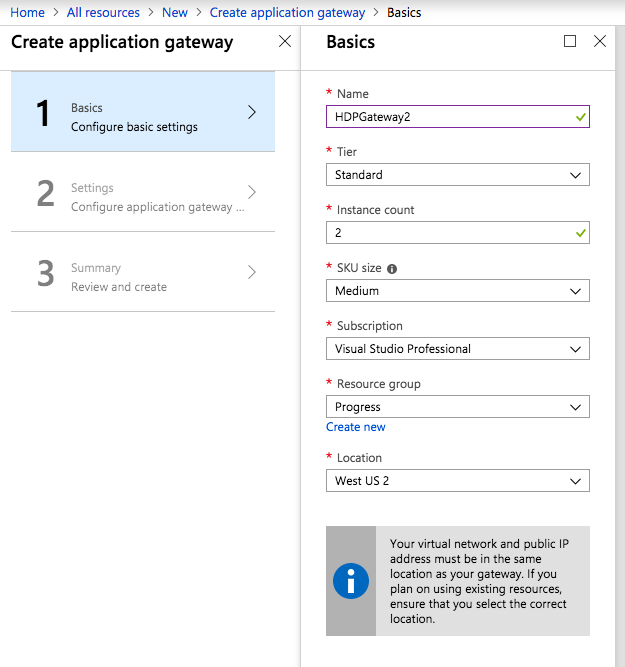Maximize the Basics blade
The image size is (625, 667).
(x=570, y=41)
